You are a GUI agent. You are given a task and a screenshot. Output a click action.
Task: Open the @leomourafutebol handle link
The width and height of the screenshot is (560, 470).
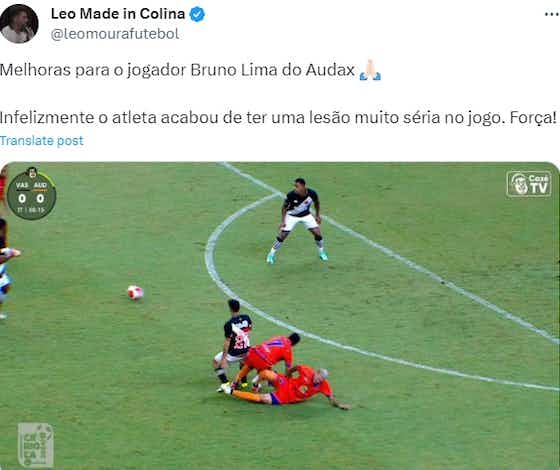pyautogui.click(x=115, y=34)
